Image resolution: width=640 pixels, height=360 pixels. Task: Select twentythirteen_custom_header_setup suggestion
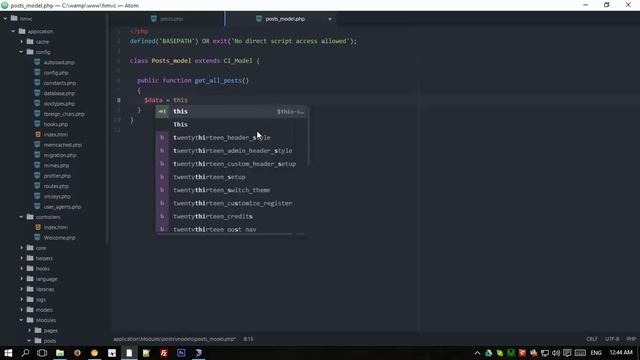pyautogui.click(x=232, y=164)
